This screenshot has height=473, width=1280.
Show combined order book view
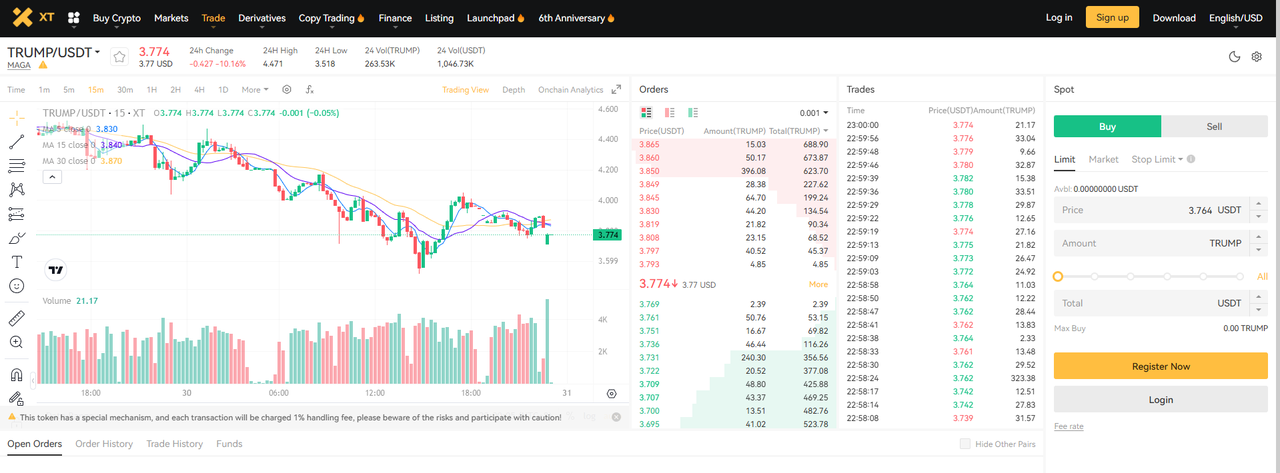(x=646, y=113)
